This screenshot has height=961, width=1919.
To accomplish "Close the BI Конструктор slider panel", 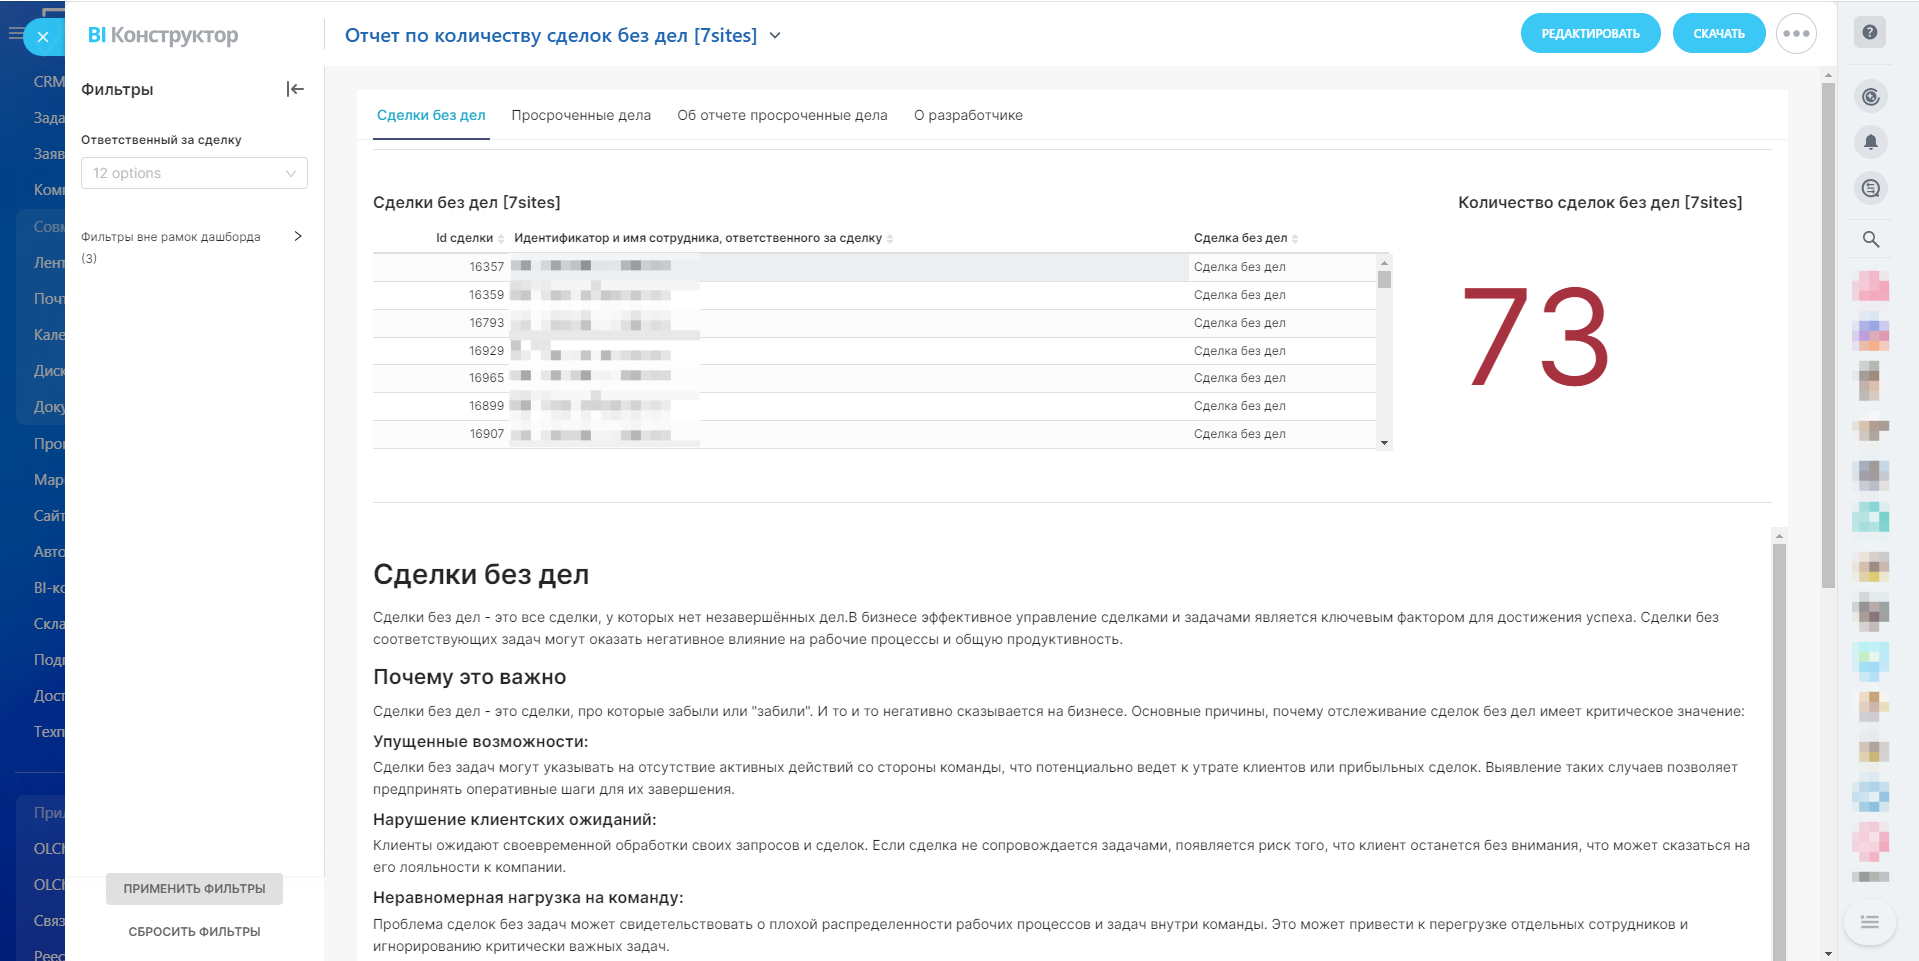I will pyautogui.click(x=43, y=37).
